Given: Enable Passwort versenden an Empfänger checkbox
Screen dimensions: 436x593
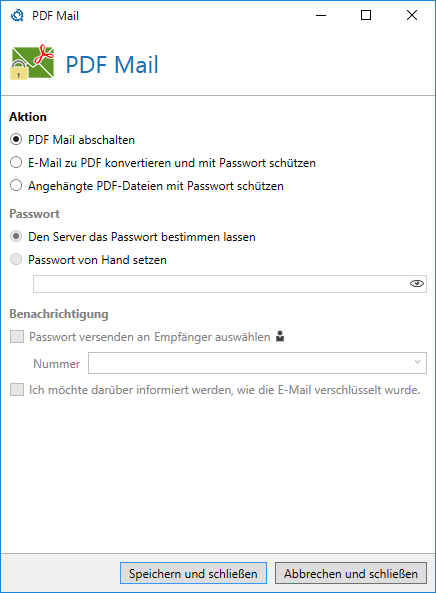Looking at the screenshot, I should tap(17, 337).
